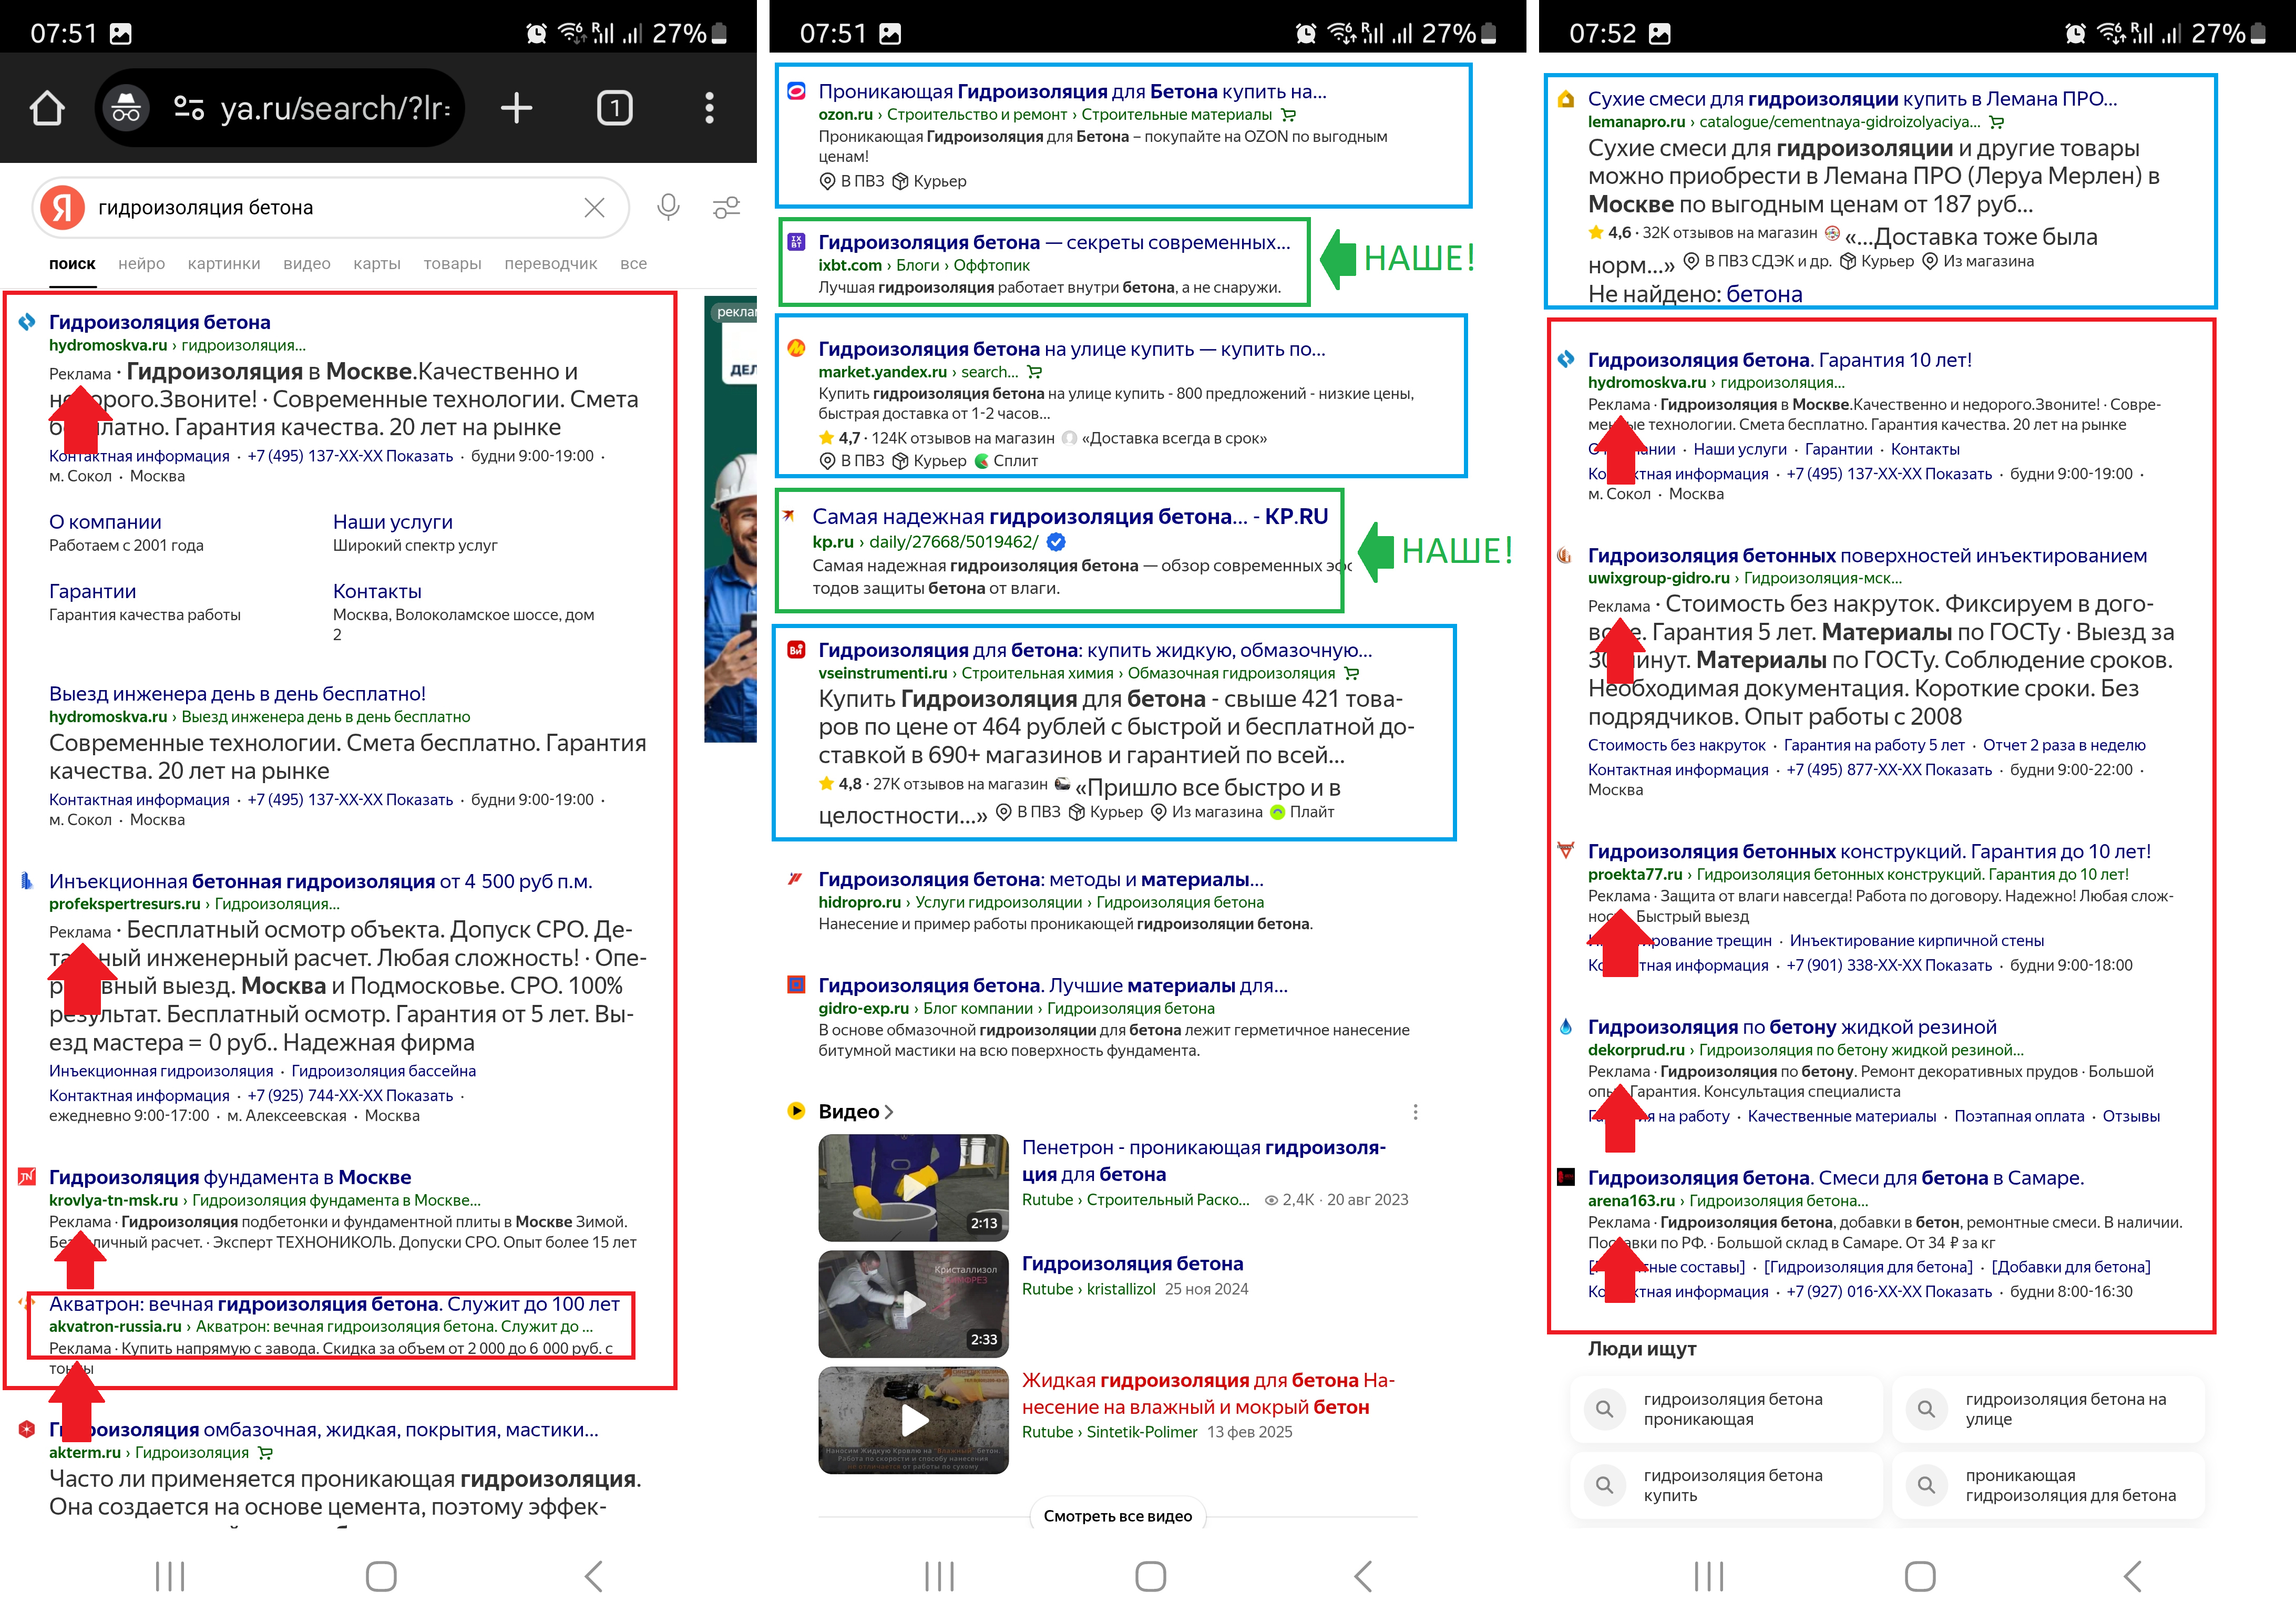2296x1623 pixels.
Task: Open Акватрон вечная гидроизоляция бетона ad
Action: click(334, 1304)
